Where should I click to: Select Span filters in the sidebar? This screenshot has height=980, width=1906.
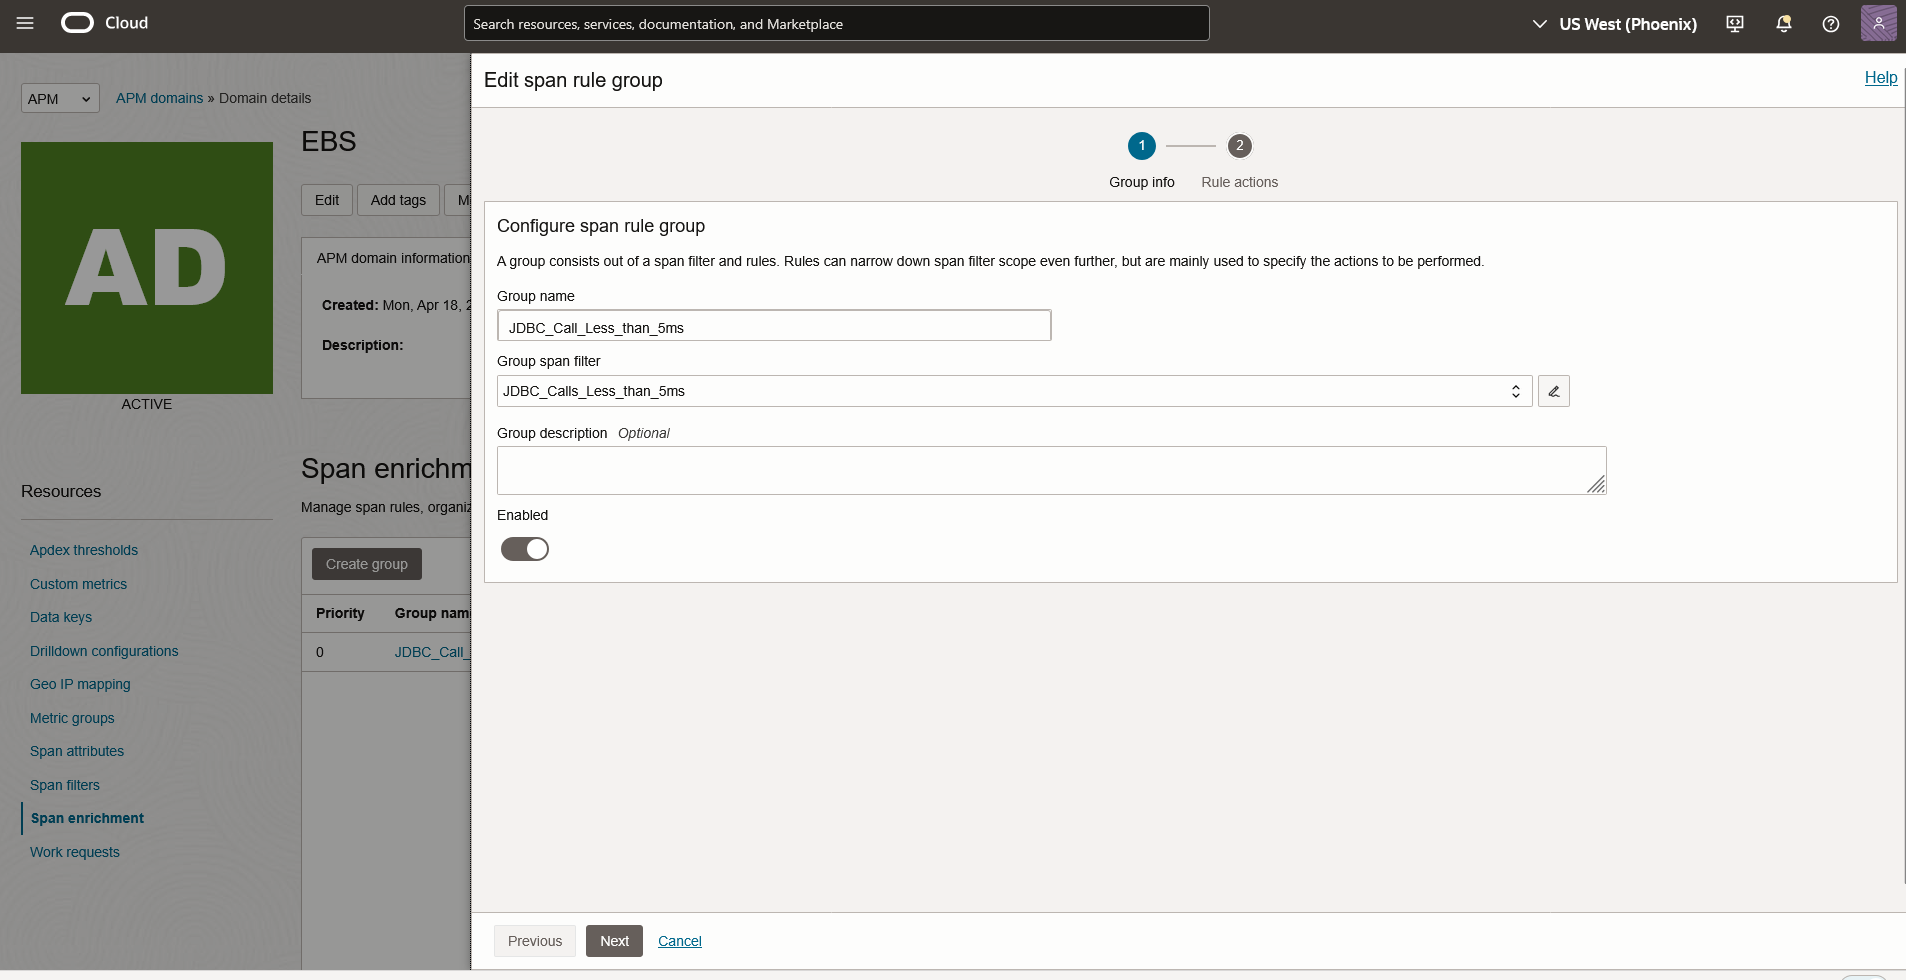click(x=65, y=784)
